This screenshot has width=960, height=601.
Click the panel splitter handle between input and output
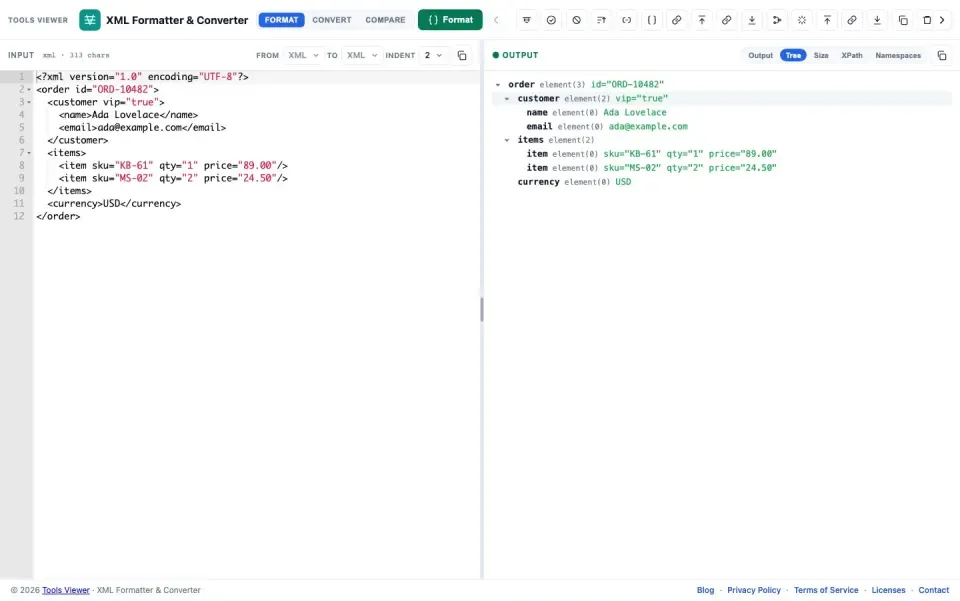tap(482, 310)
